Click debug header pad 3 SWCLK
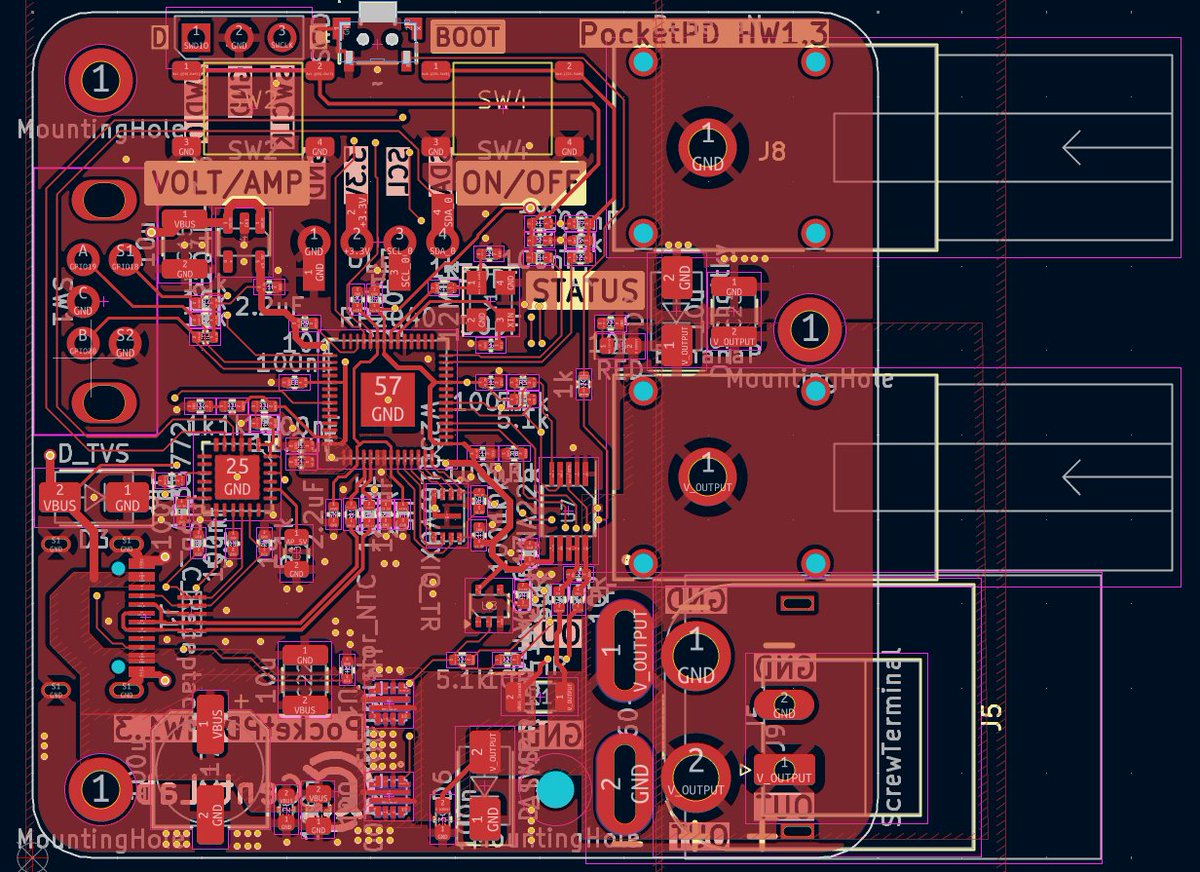1200x872 pixels. (281, 37)
